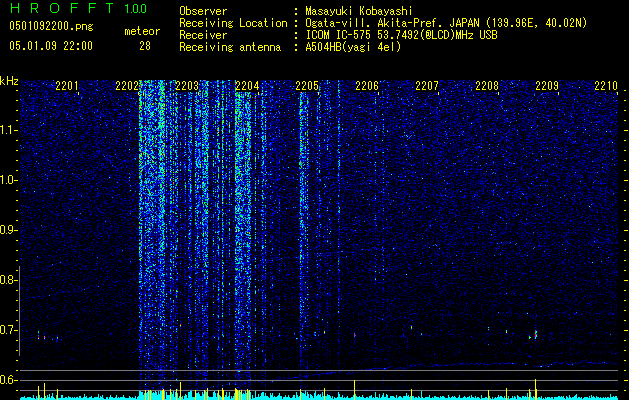Click the 2205 time marker
This screenshot has width=629, height=400.
click(307, 86)
